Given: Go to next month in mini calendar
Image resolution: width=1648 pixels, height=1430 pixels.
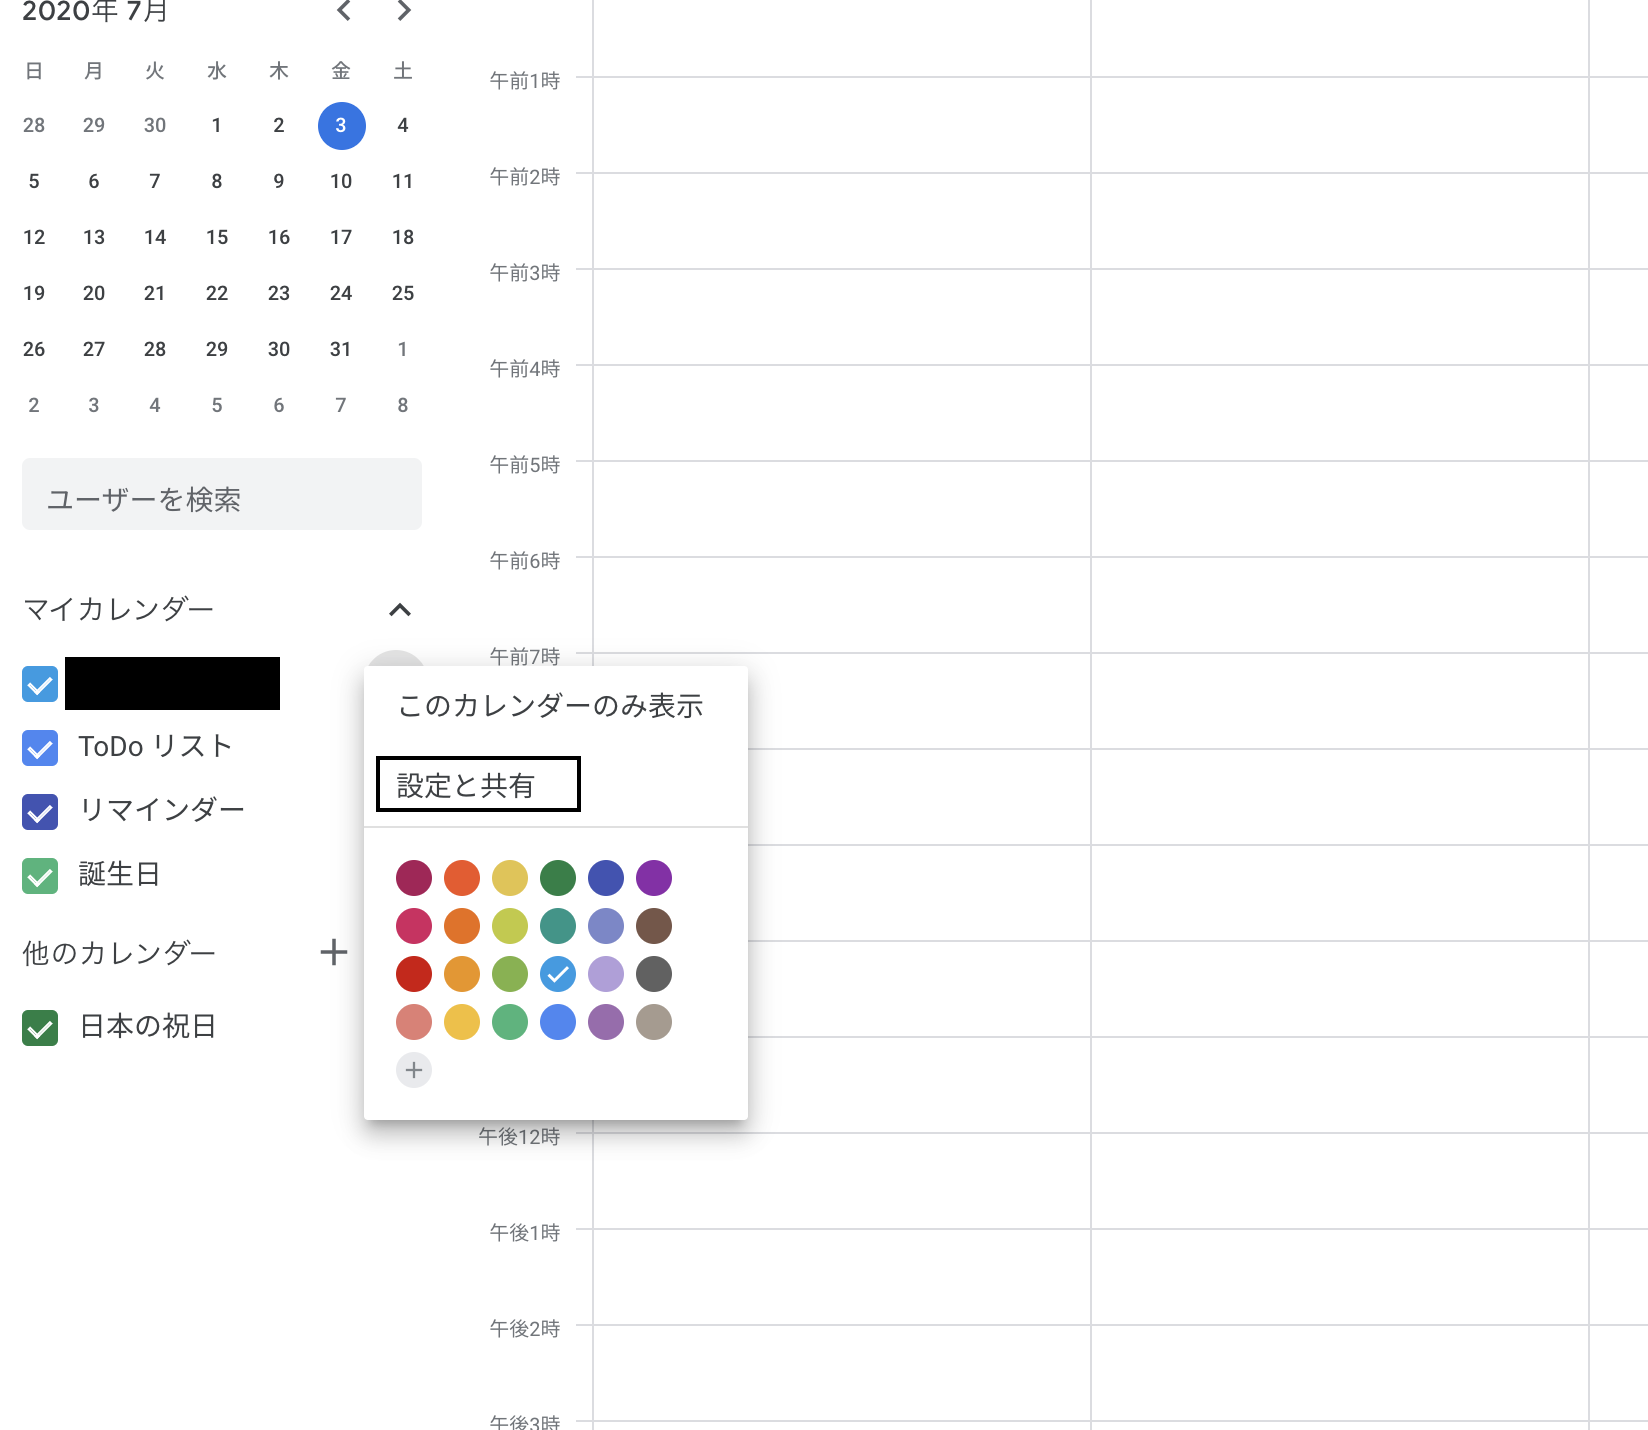Looking at the screenshot, I should pyautogui.click(x=404, y=11).
